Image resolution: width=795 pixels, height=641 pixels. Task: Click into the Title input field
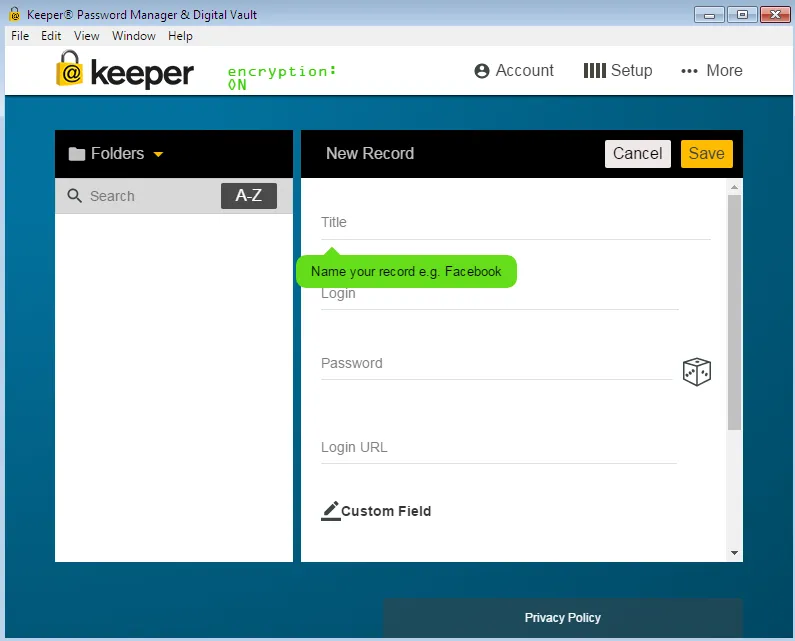(x=516, y=223)
